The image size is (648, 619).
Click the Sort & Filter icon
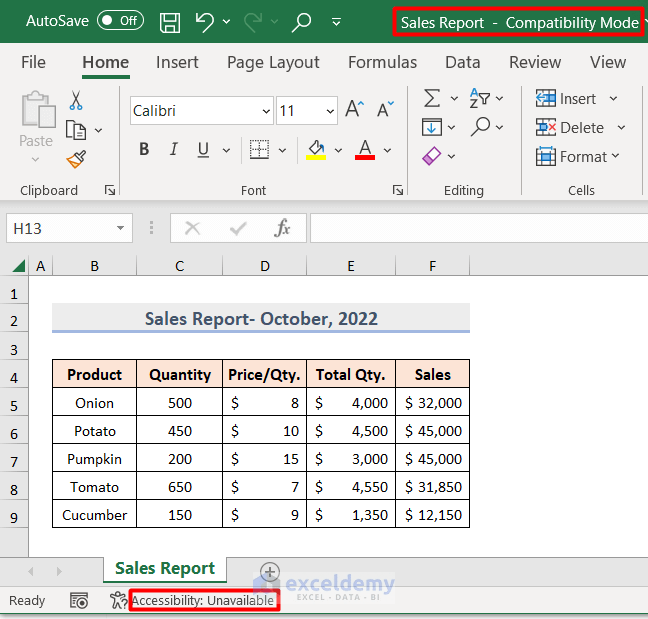click(480, 98)
